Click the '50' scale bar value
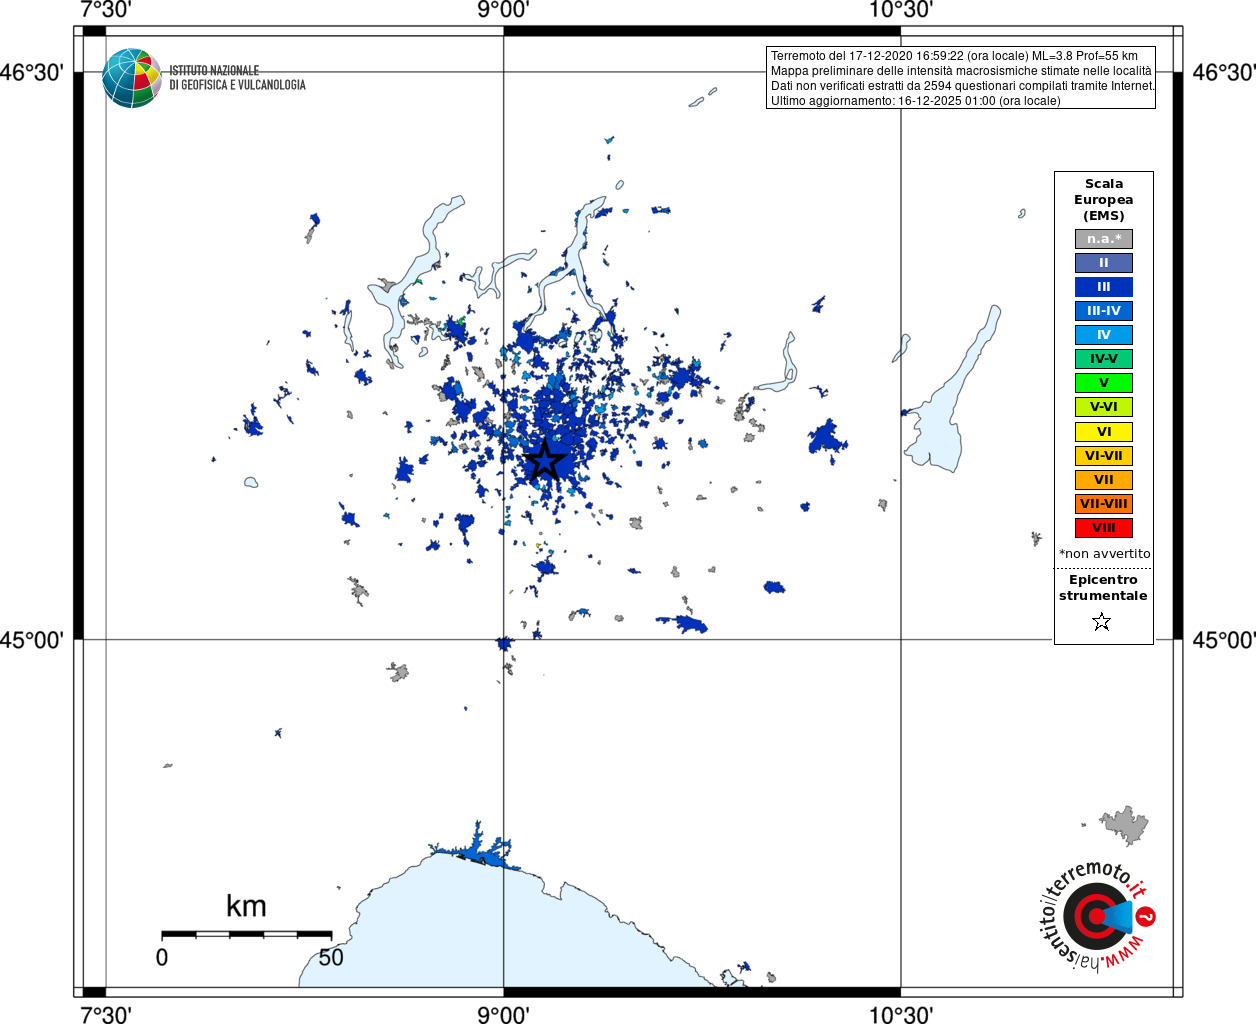The image size is (1256, 1024). [331, 958]
